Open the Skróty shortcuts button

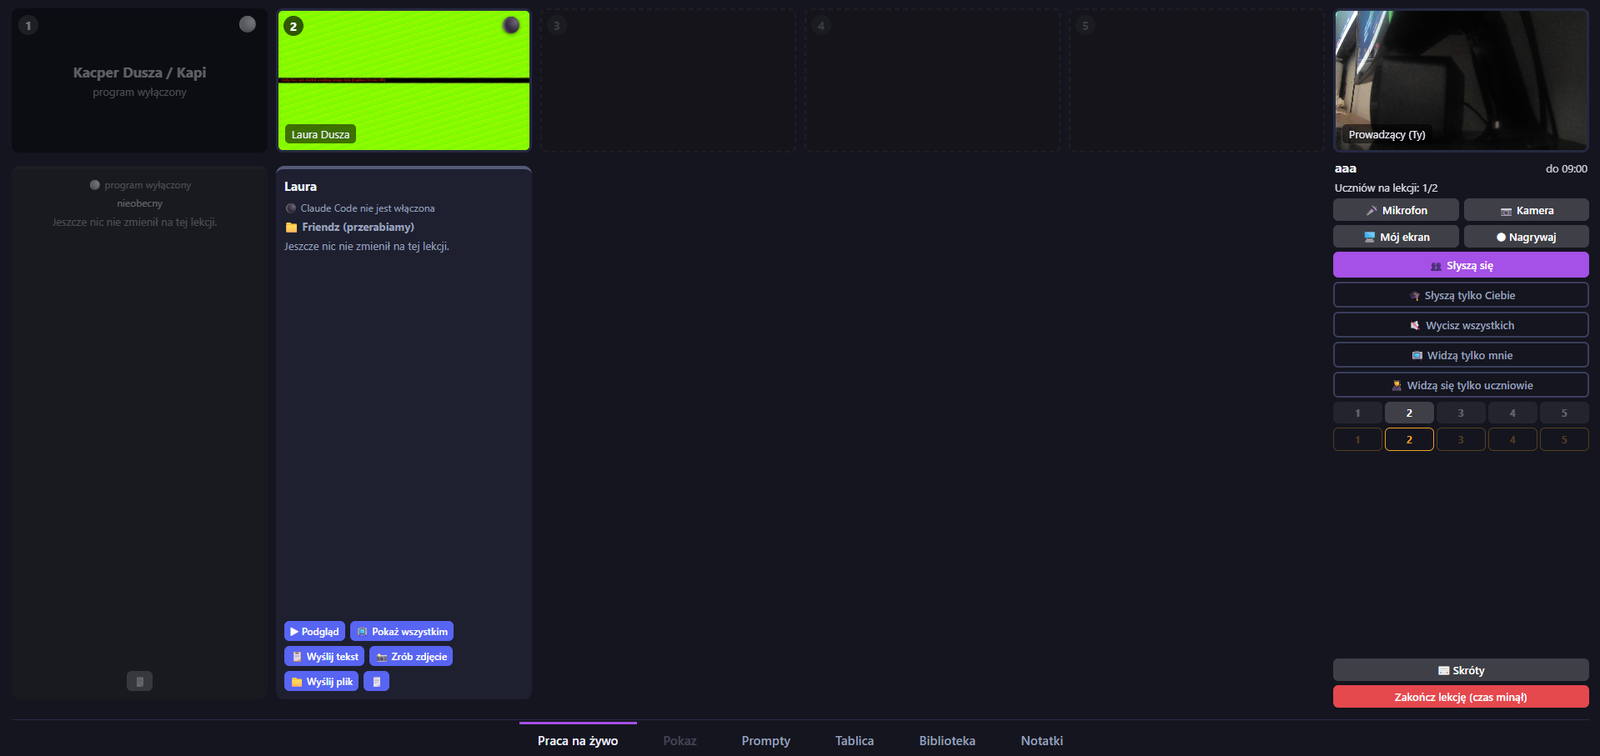tap(1461, 670)
